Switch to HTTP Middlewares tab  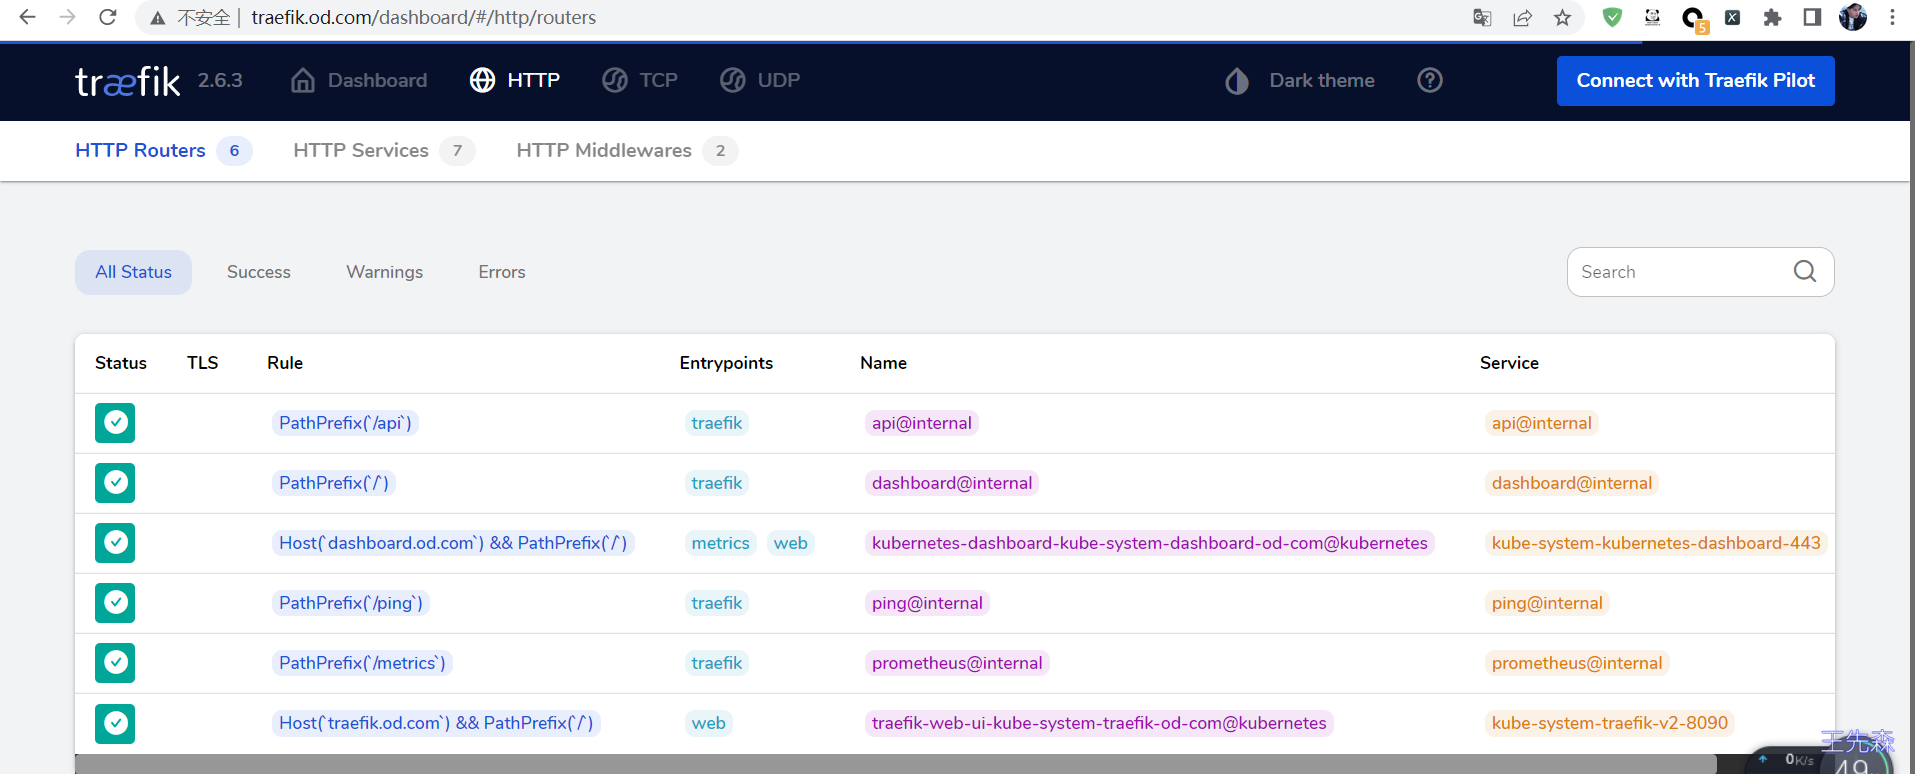coord(626,150)
